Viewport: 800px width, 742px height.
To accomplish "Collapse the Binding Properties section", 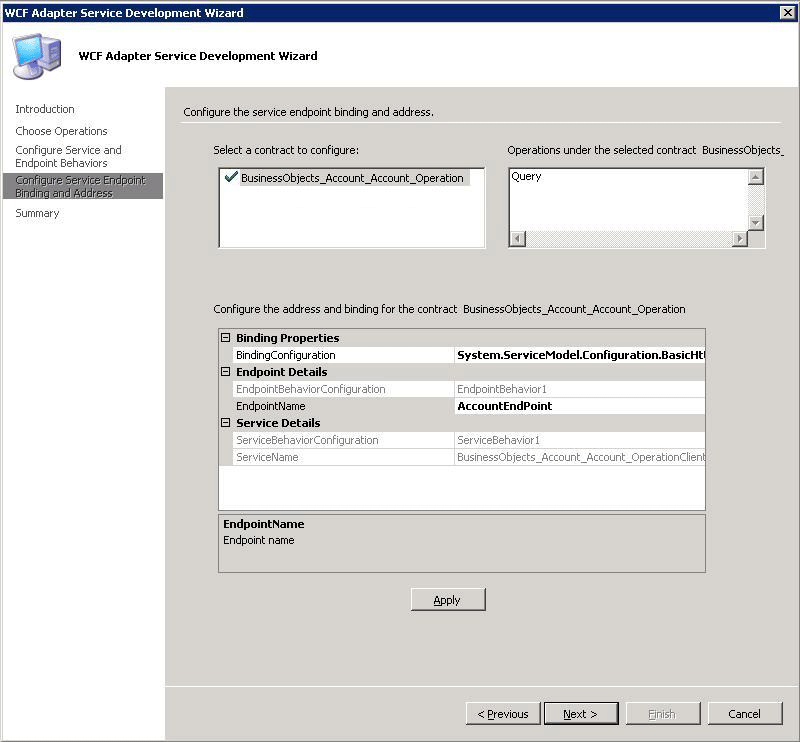I will (x=226, y=337).
